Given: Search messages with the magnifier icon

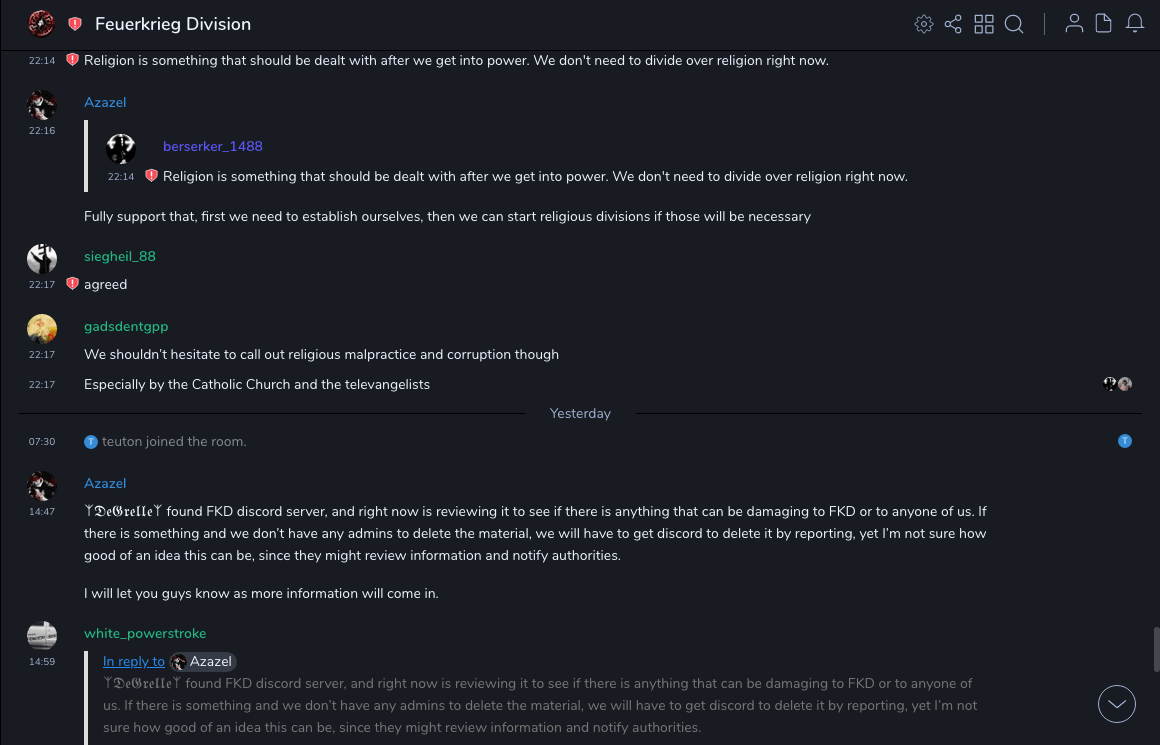Looking at the screenshot, I should tap(1014, 24).
